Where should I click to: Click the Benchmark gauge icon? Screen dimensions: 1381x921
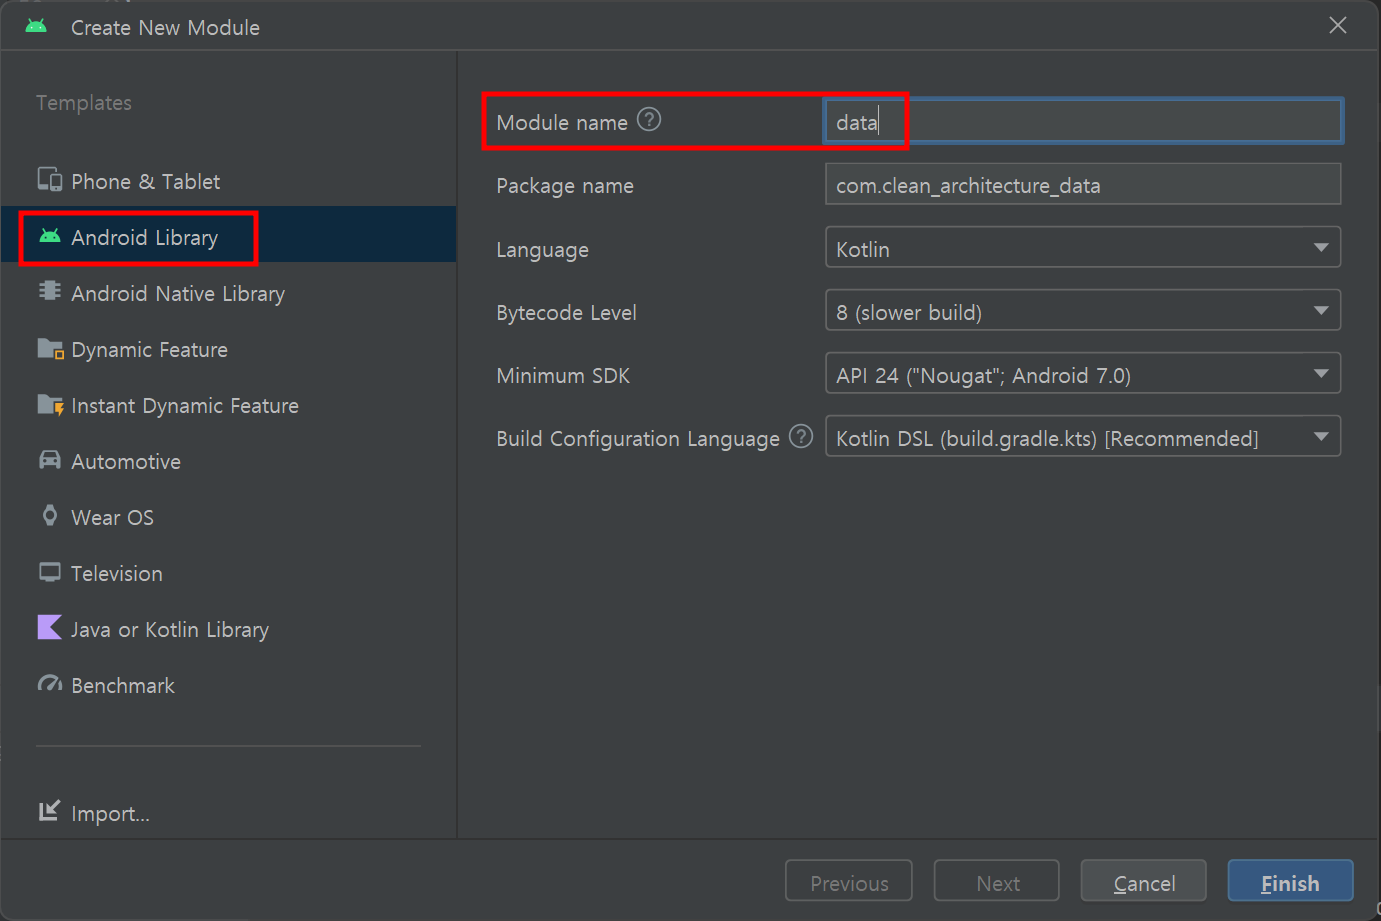(49, 684)
